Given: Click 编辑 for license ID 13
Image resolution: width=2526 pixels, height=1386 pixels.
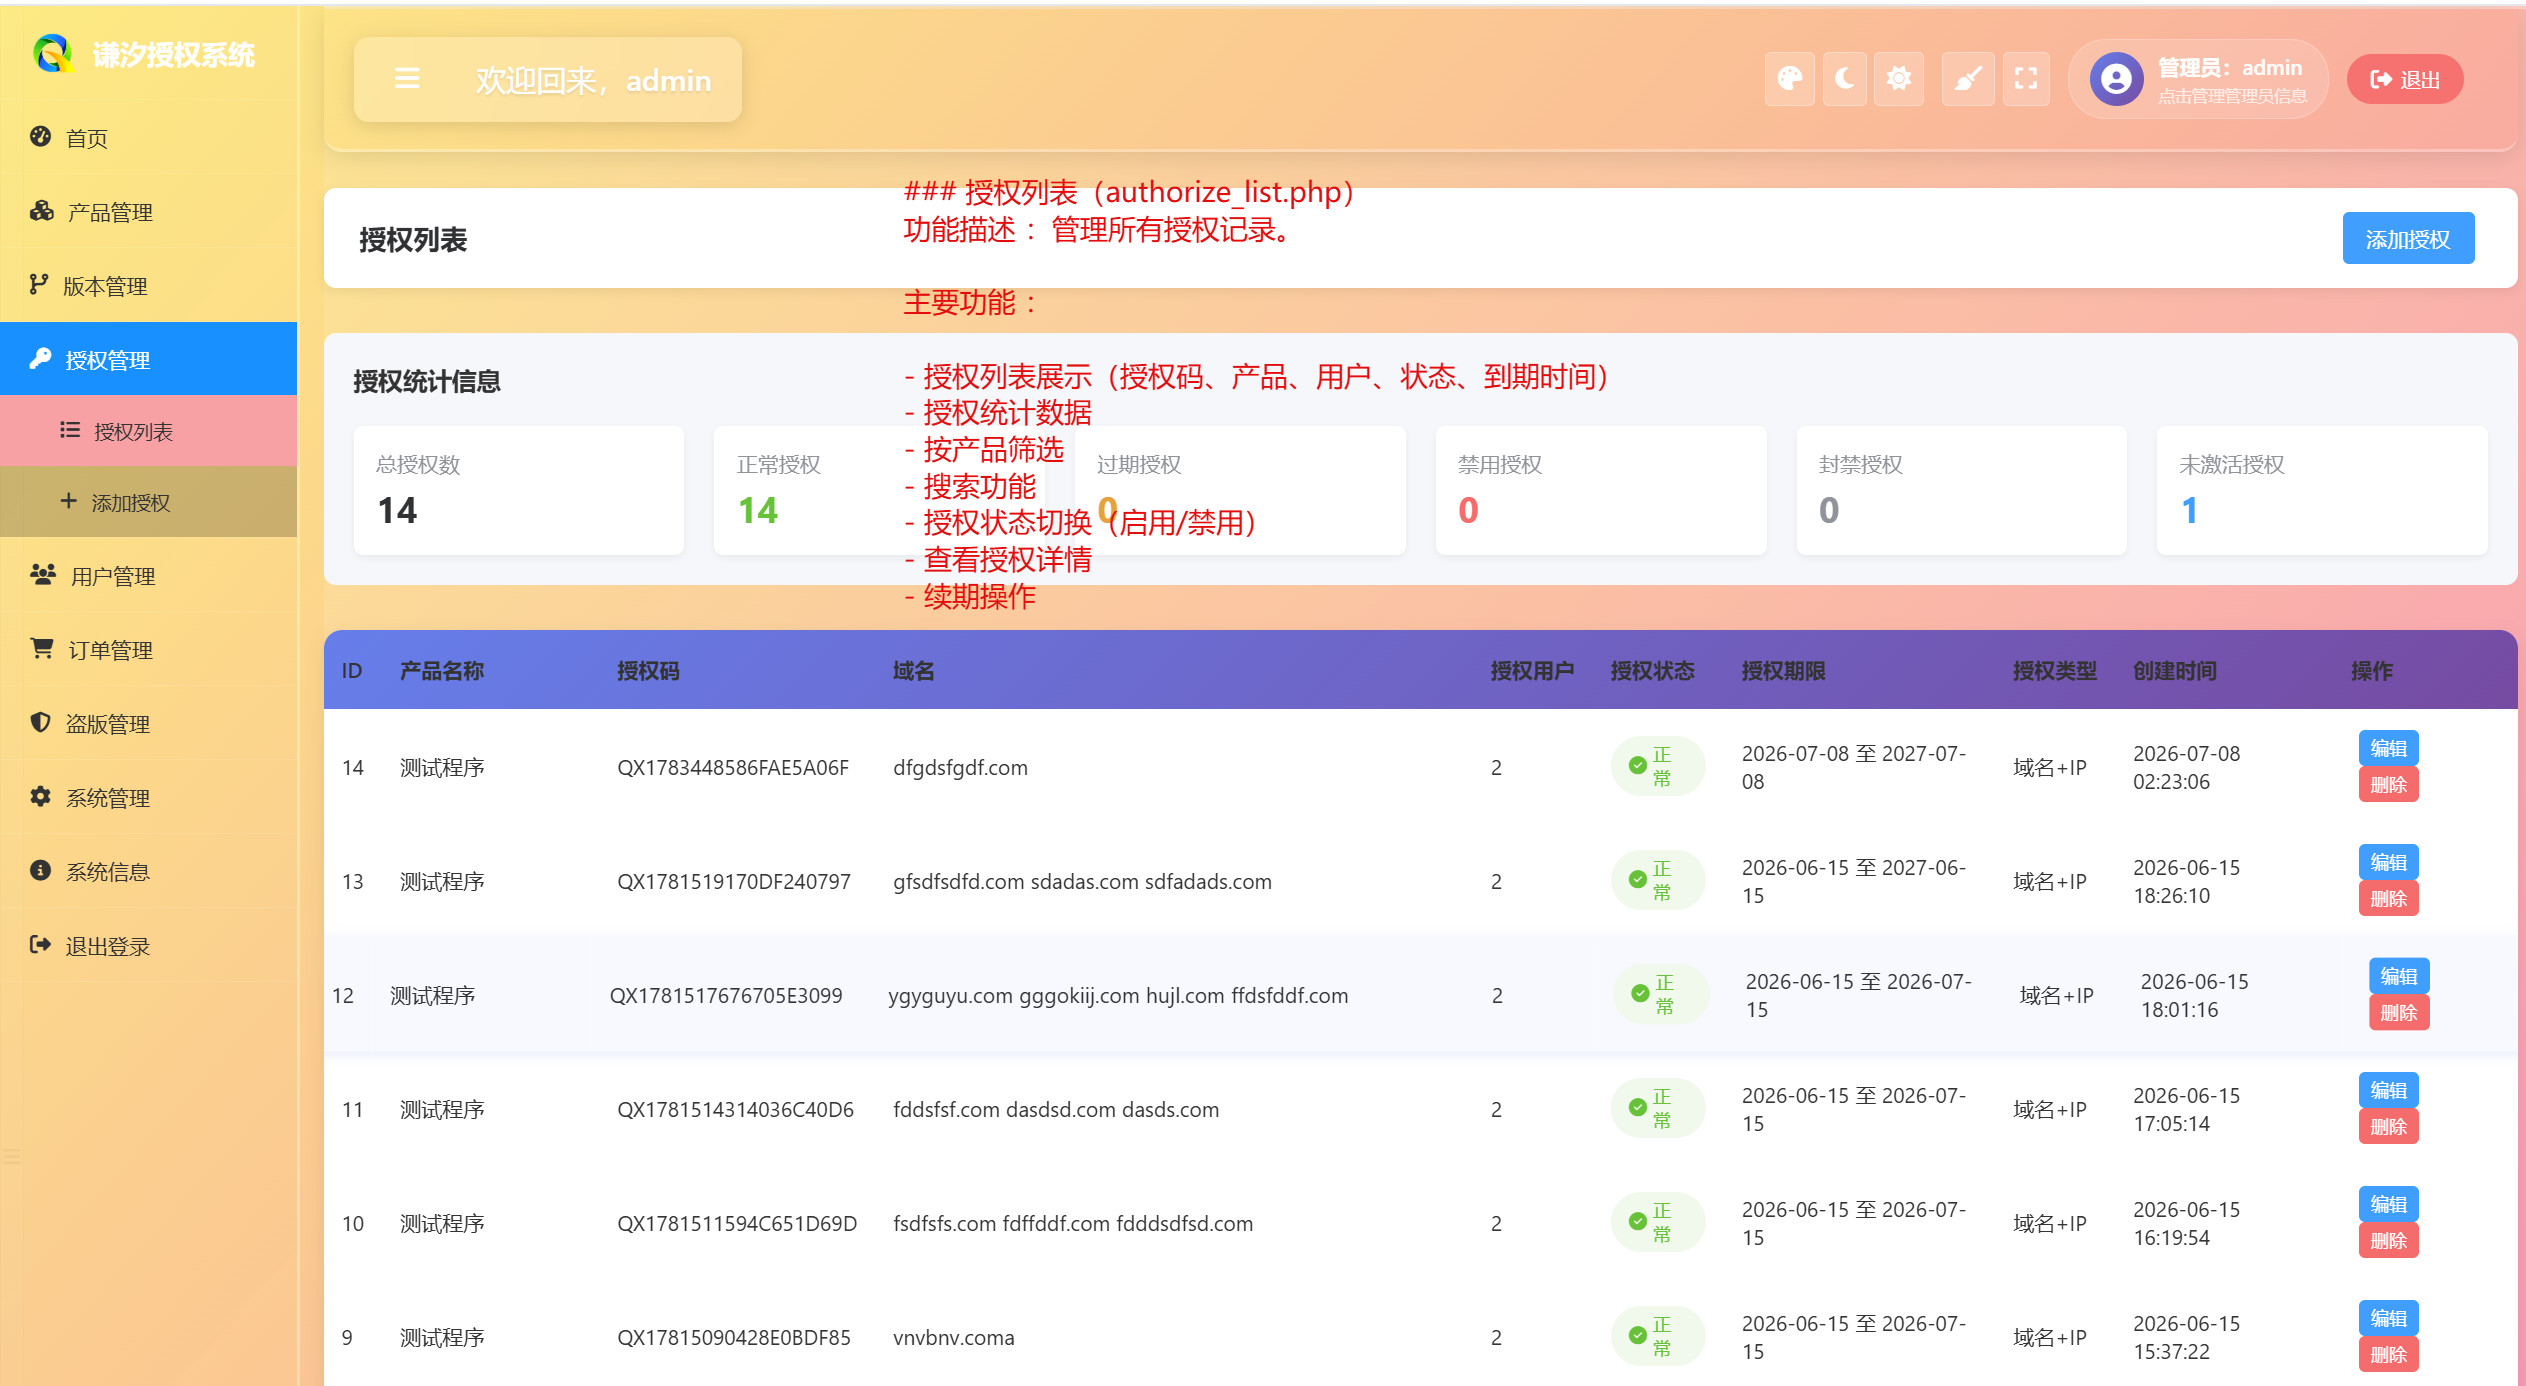Looking at the screenshot, I should pyautogui.click(x=2388, y=862).
